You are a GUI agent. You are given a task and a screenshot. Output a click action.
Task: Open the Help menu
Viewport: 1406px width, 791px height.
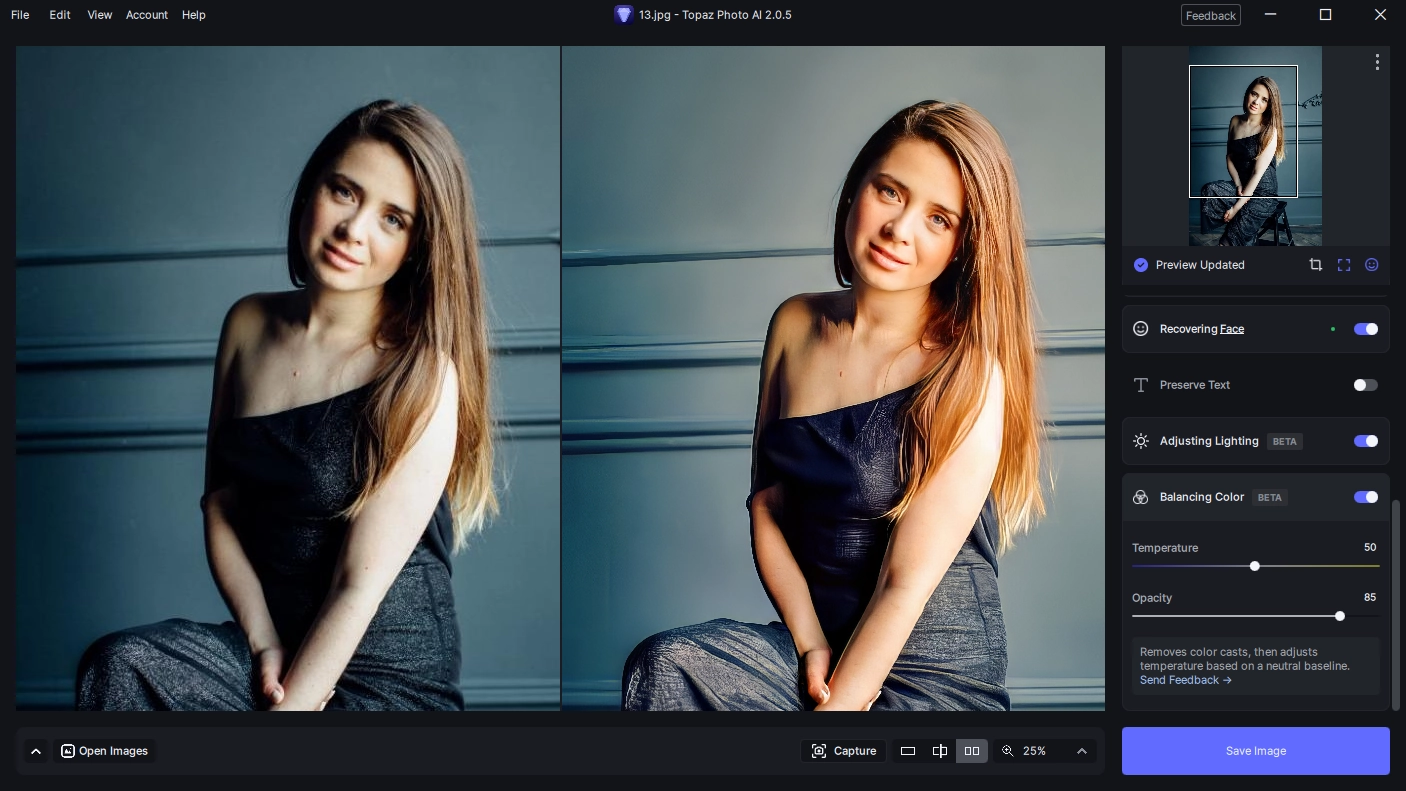coord(194,15)
